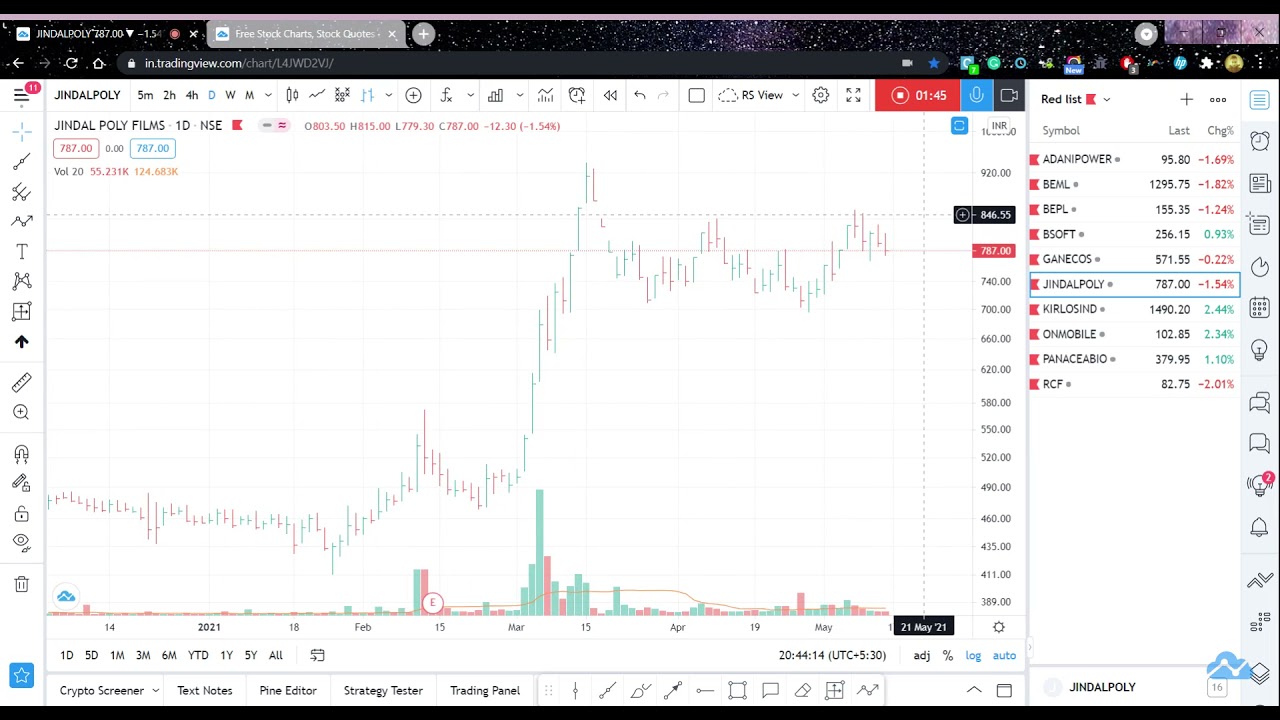Toggle stay in drawing mode

(21, 483)
